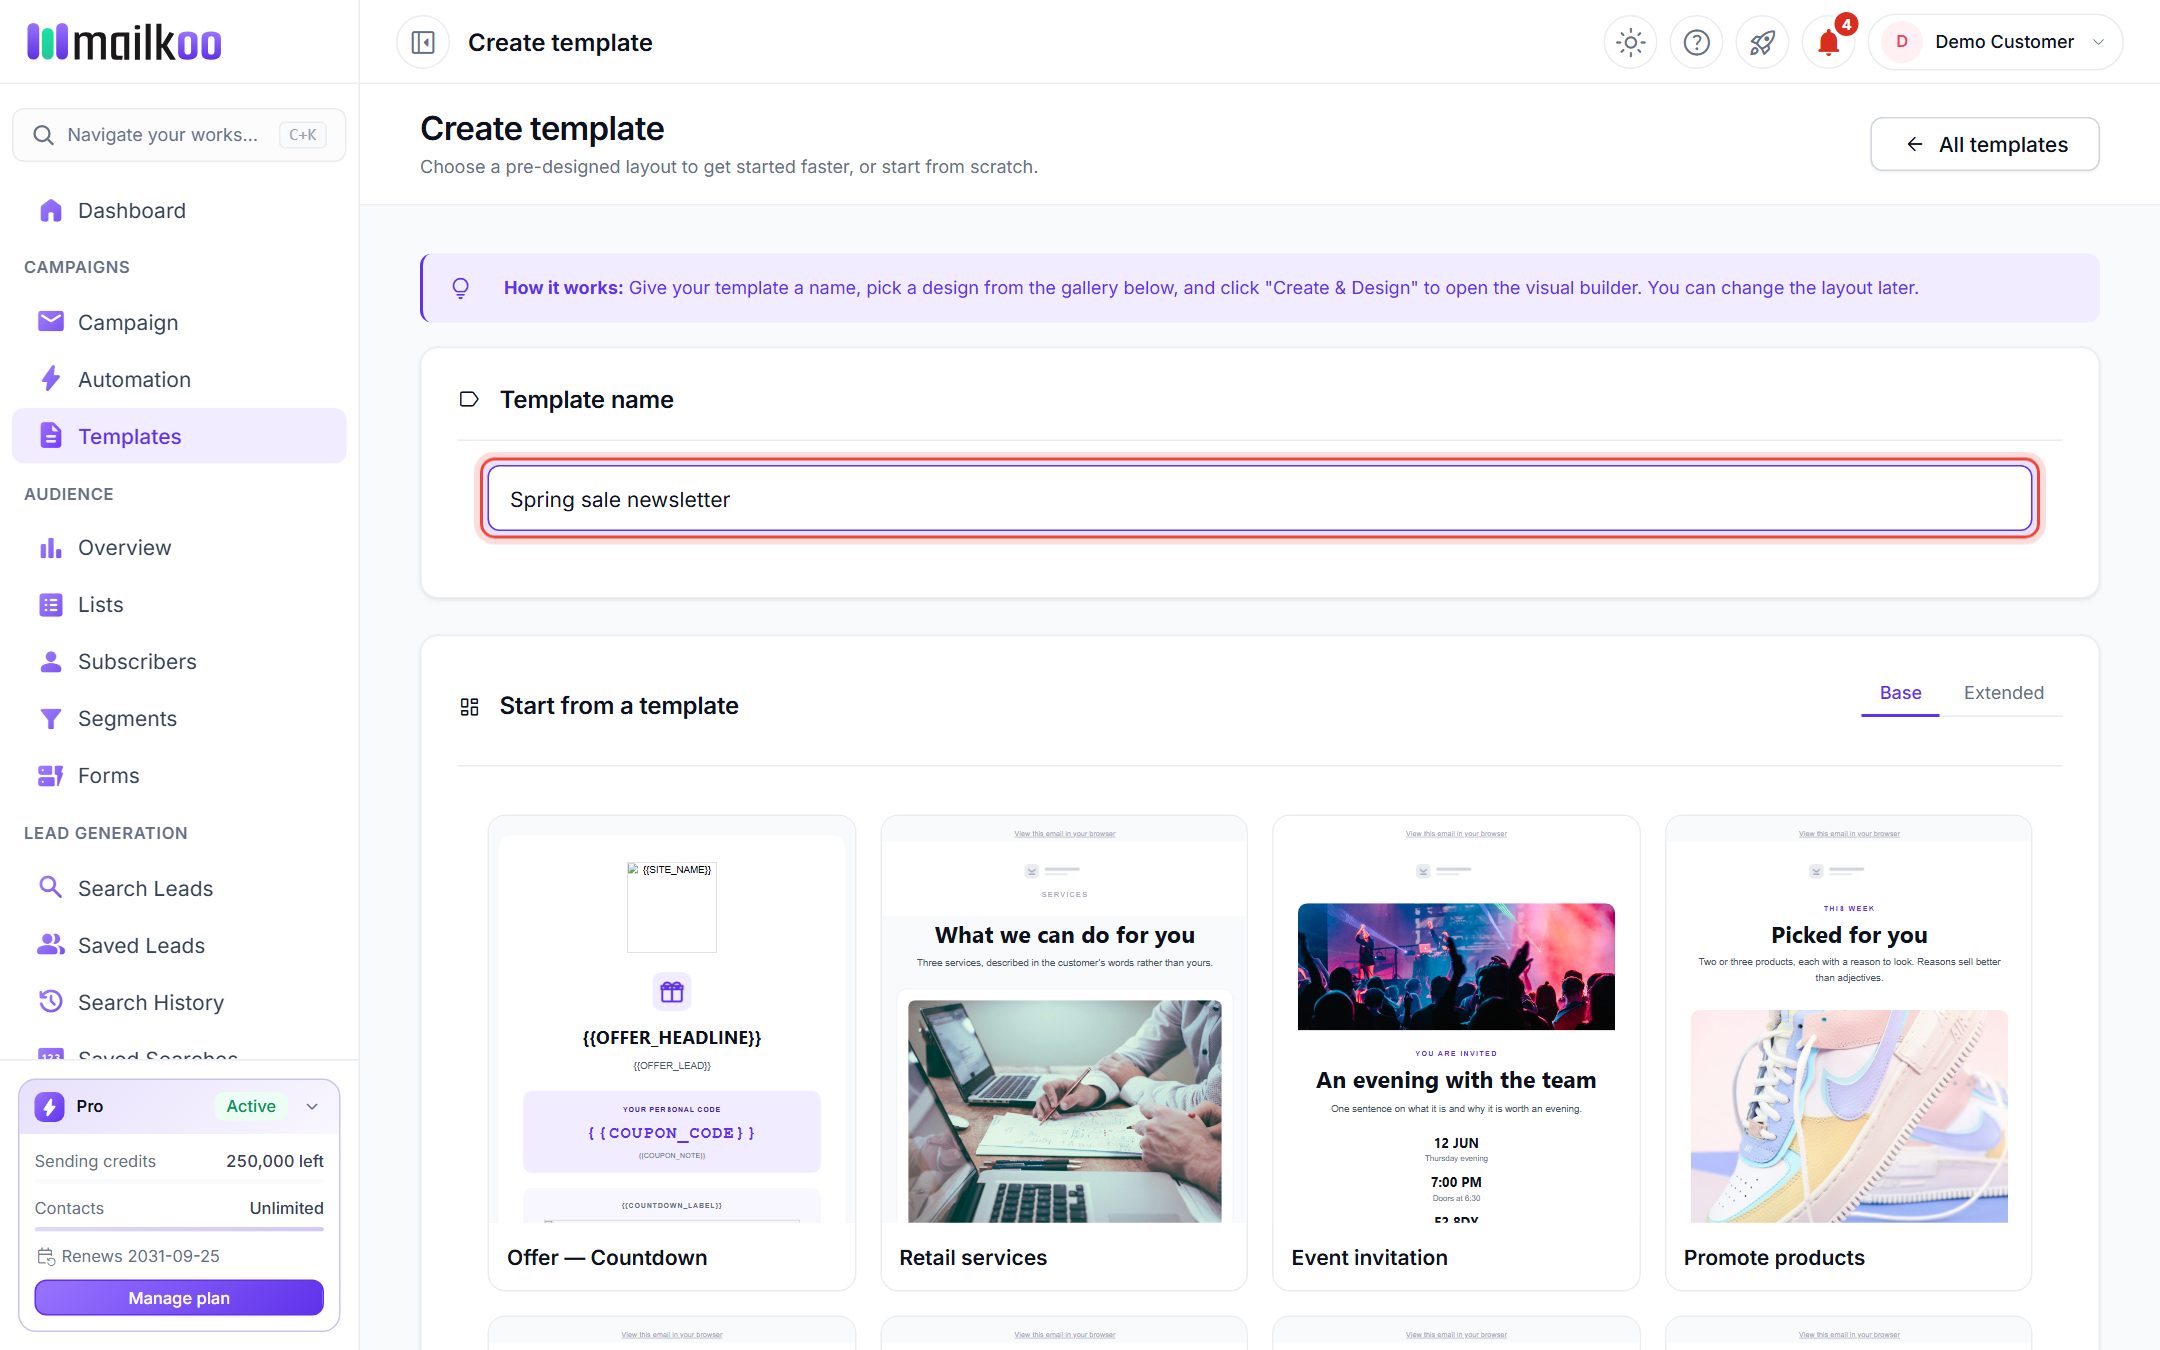Click the Renews 2031-09-25 text
This screenshot has width=2160, height=1350.
140,1256
